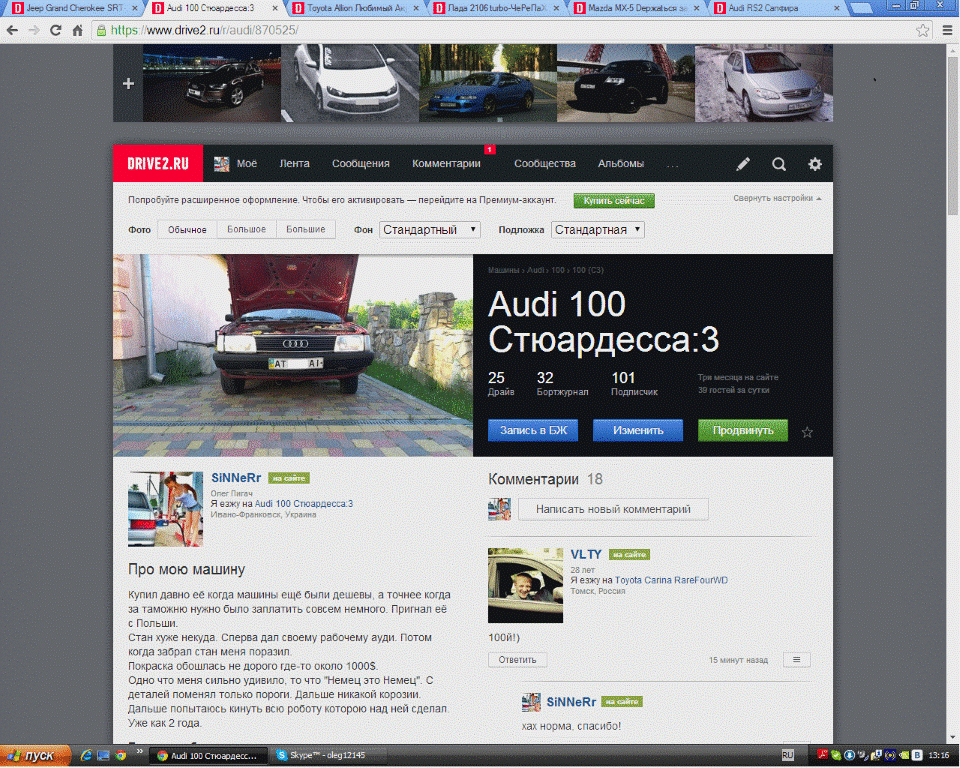Open Мое in the navbar
960x768 pixels.
(247, 164)
